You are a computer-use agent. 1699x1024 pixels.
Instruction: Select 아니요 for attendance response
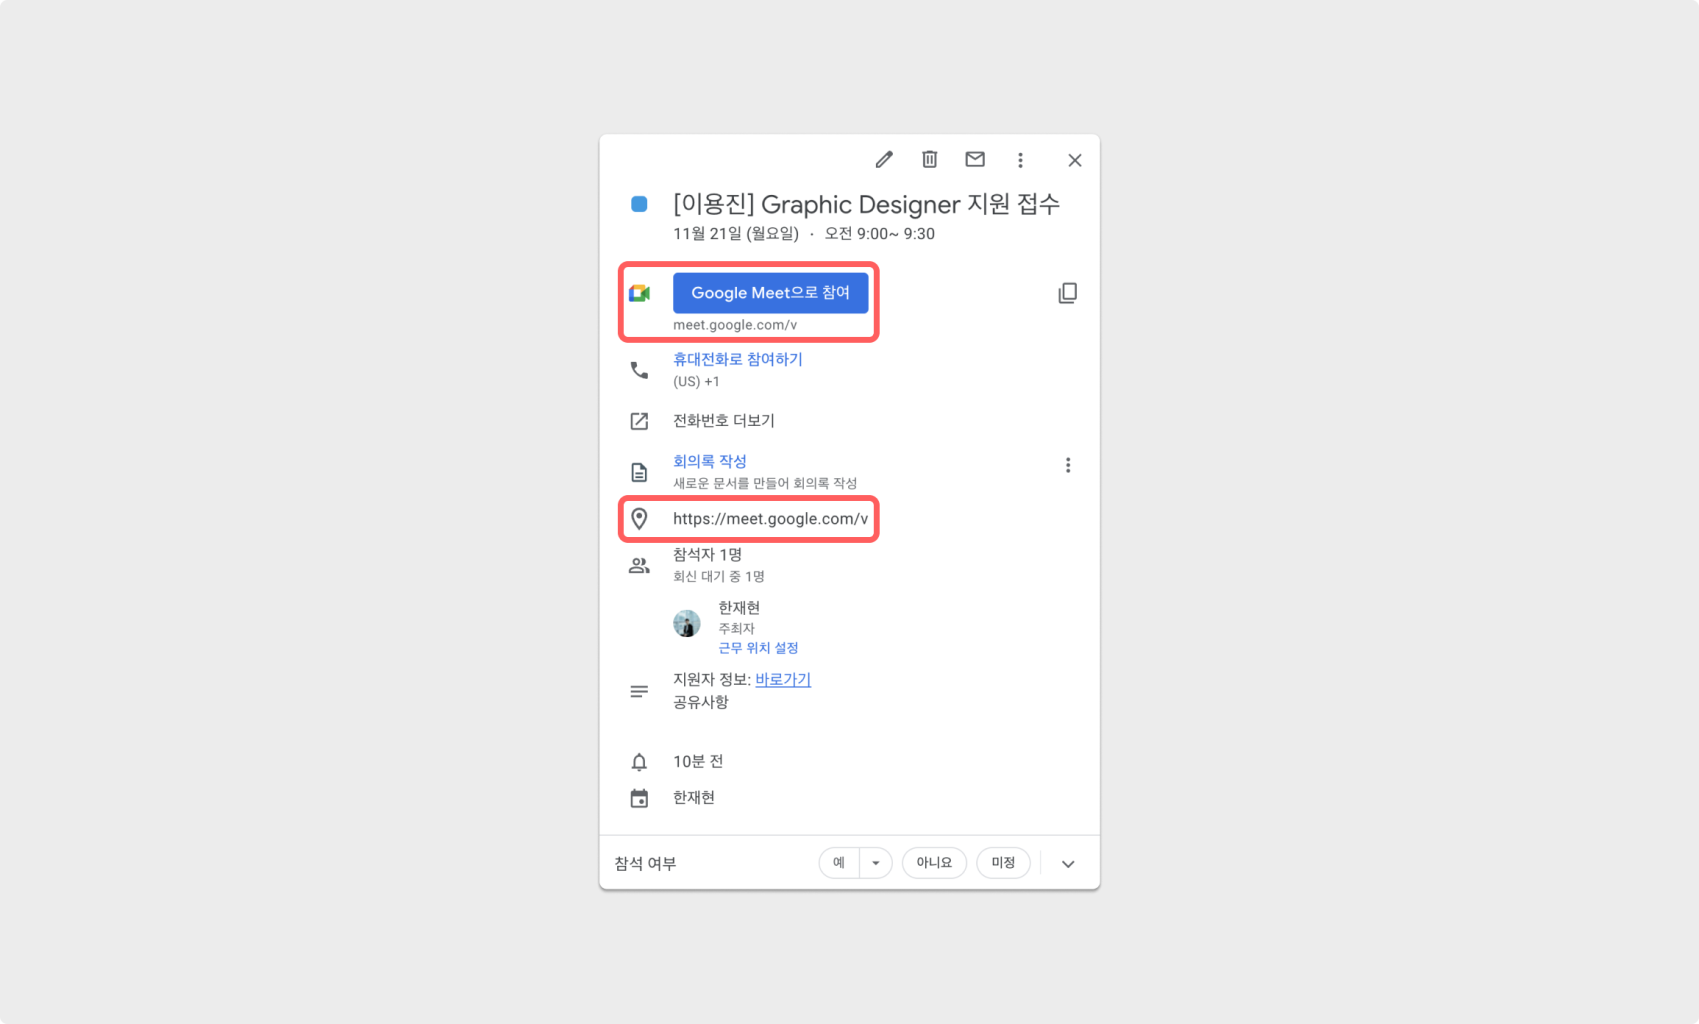coord(934,863)
